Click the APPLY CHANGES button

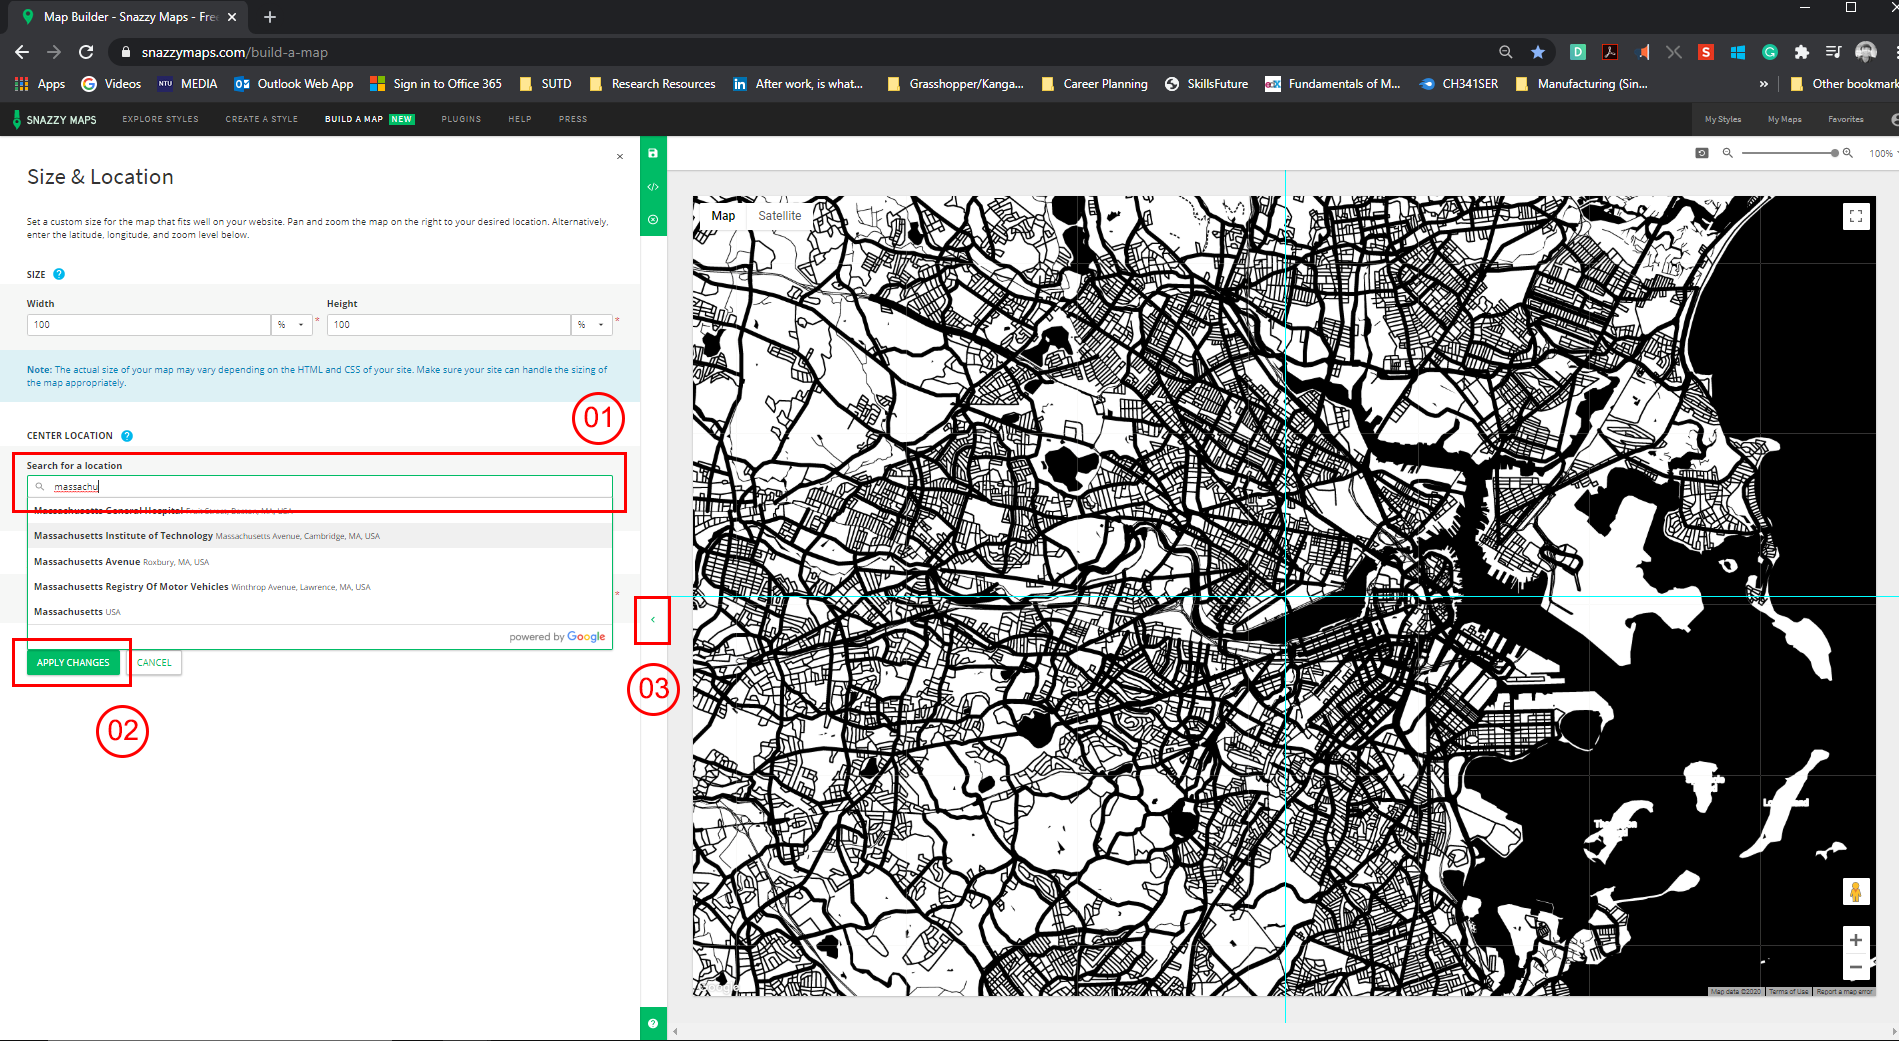click(x=73, y=662)
